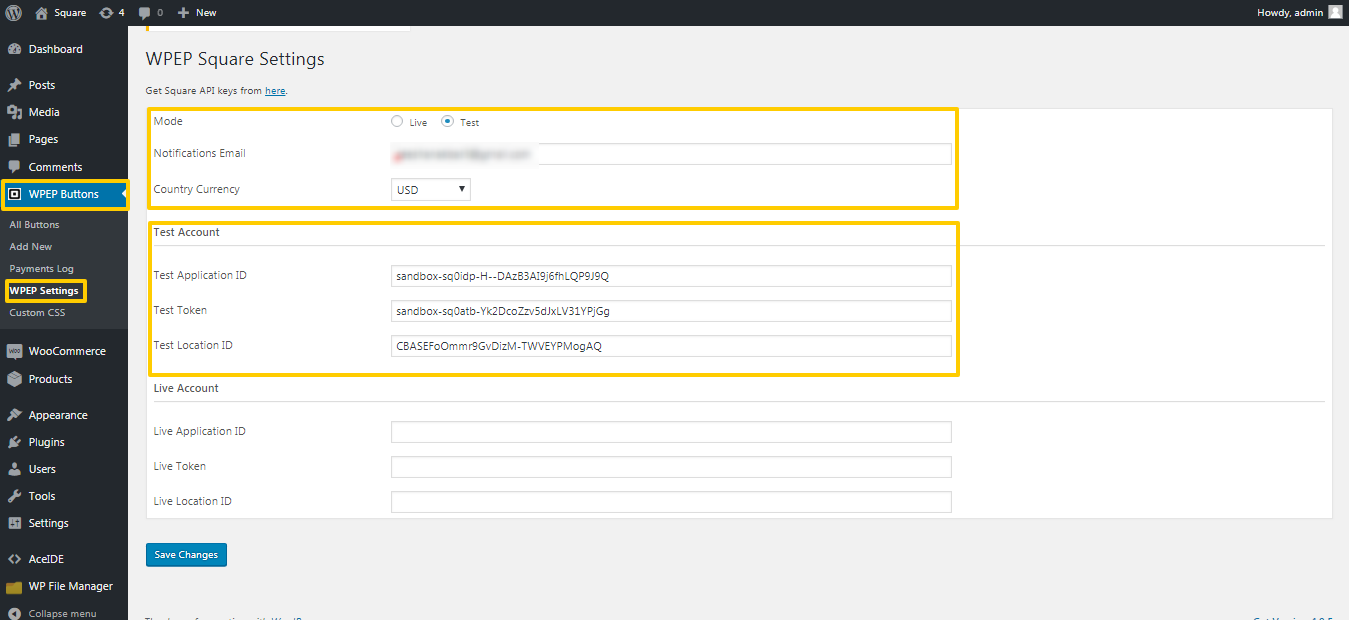The width and height of the screenshot is (1349, 620).
Task: Click the 'Test Account' section heading
Action: pos(187,232)
